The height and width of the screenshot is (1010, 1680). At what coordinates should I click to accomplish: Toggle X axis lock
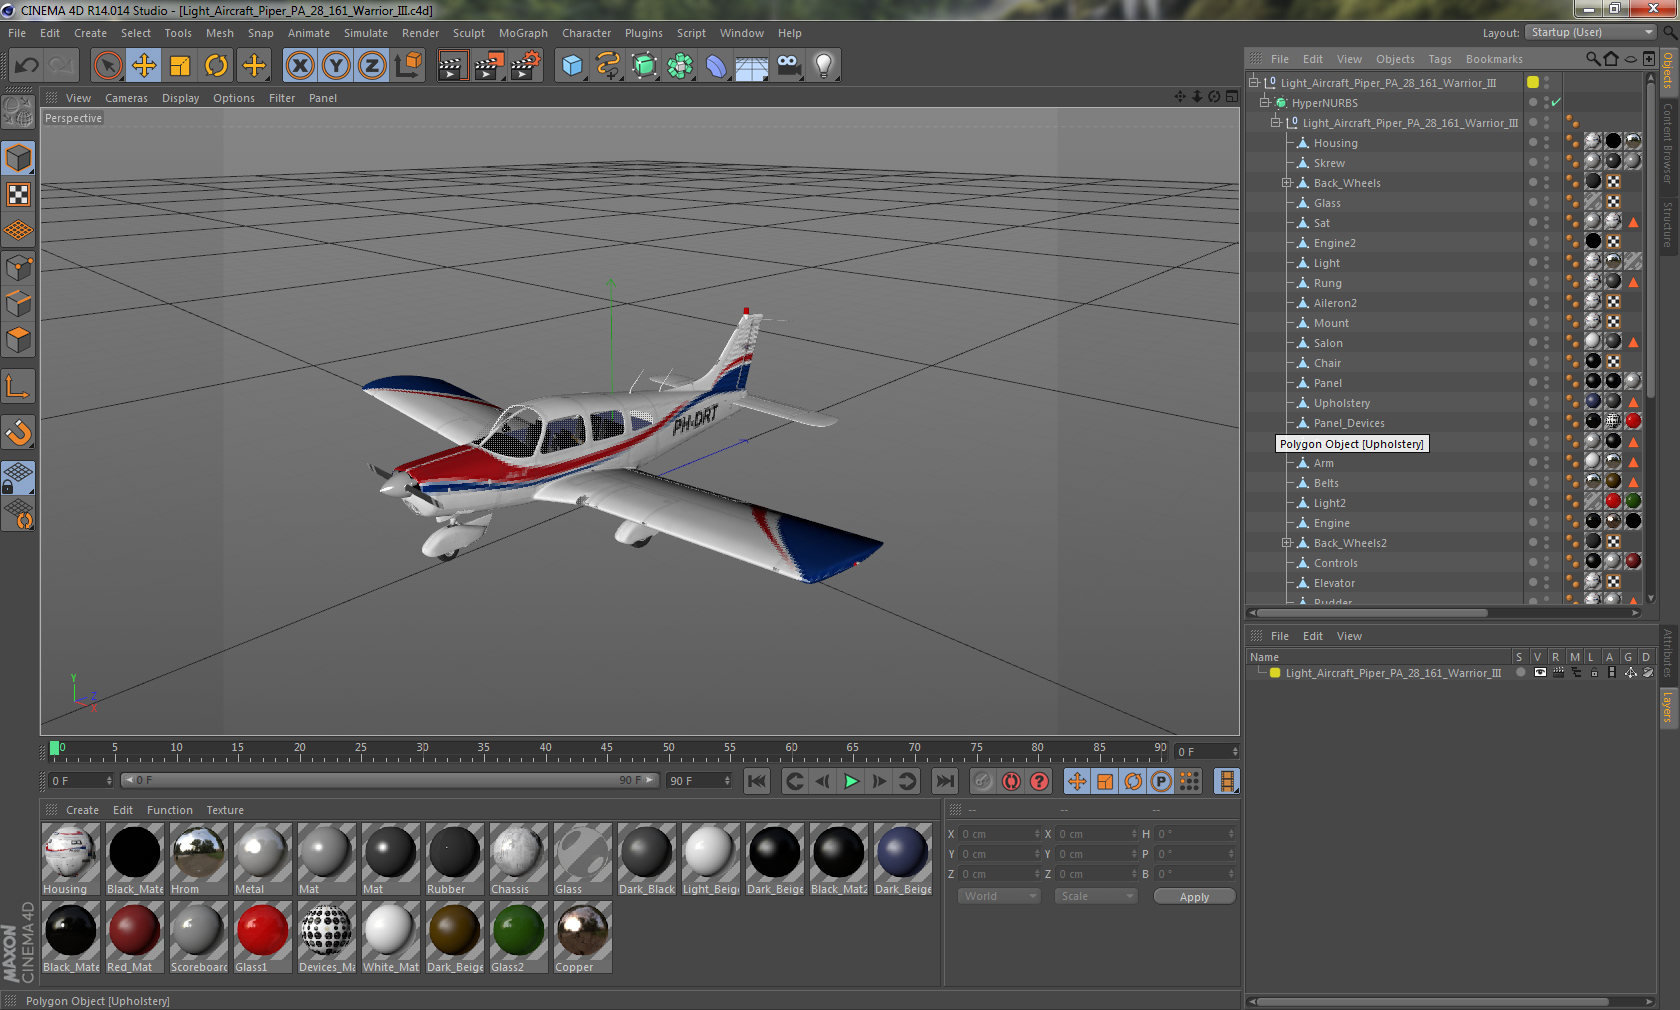299,66
